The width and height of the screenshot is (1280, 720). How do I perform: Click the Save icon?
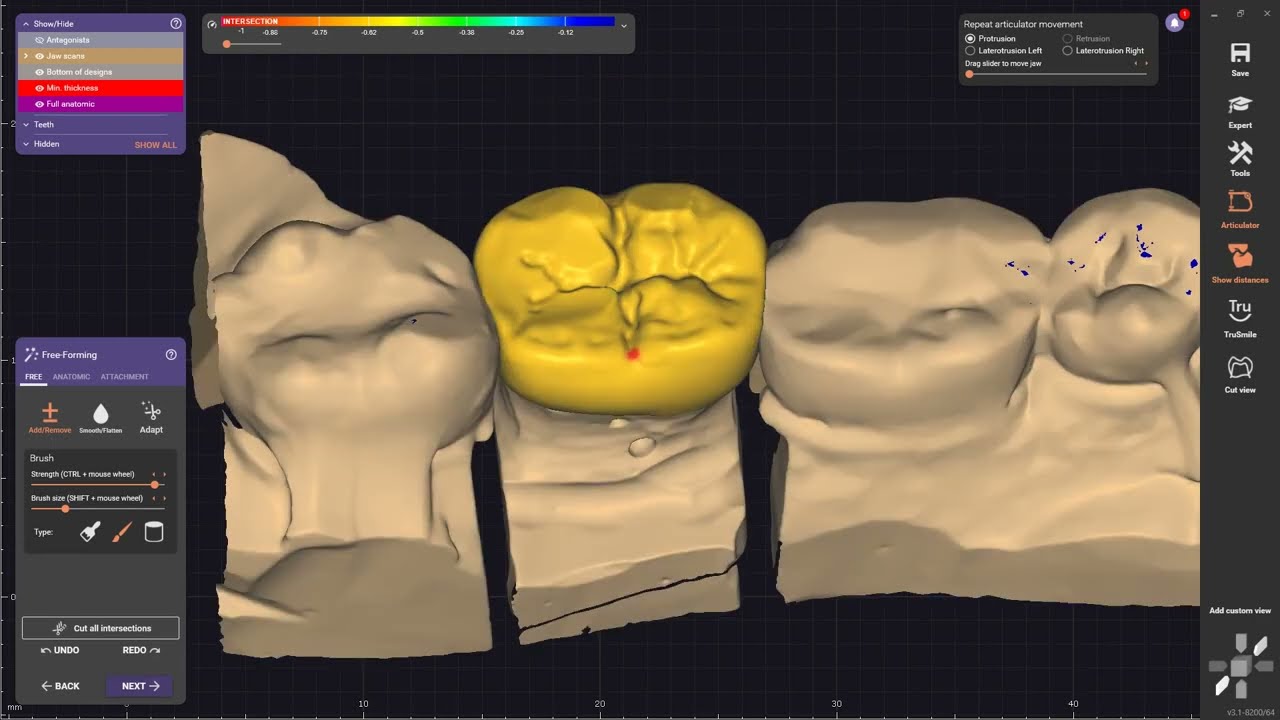[x=1240, y=60]
